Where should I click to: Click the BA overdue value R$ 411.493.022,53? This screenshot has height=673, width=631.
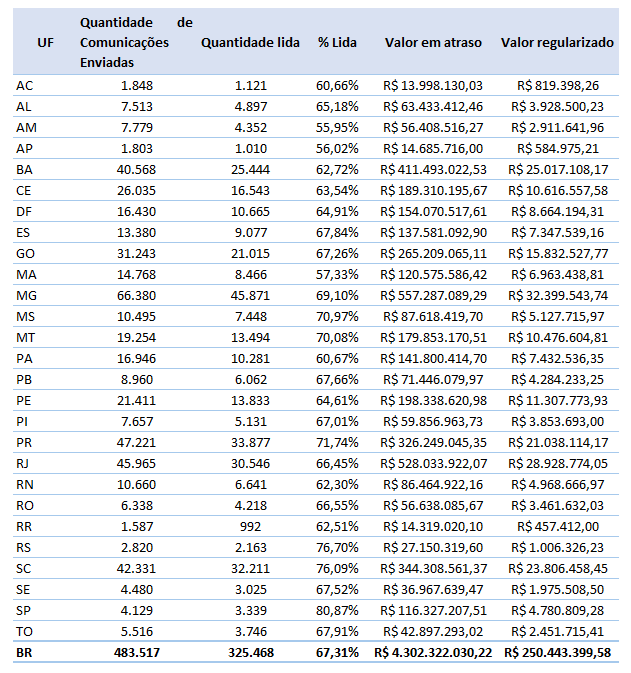tap(432, 169)
